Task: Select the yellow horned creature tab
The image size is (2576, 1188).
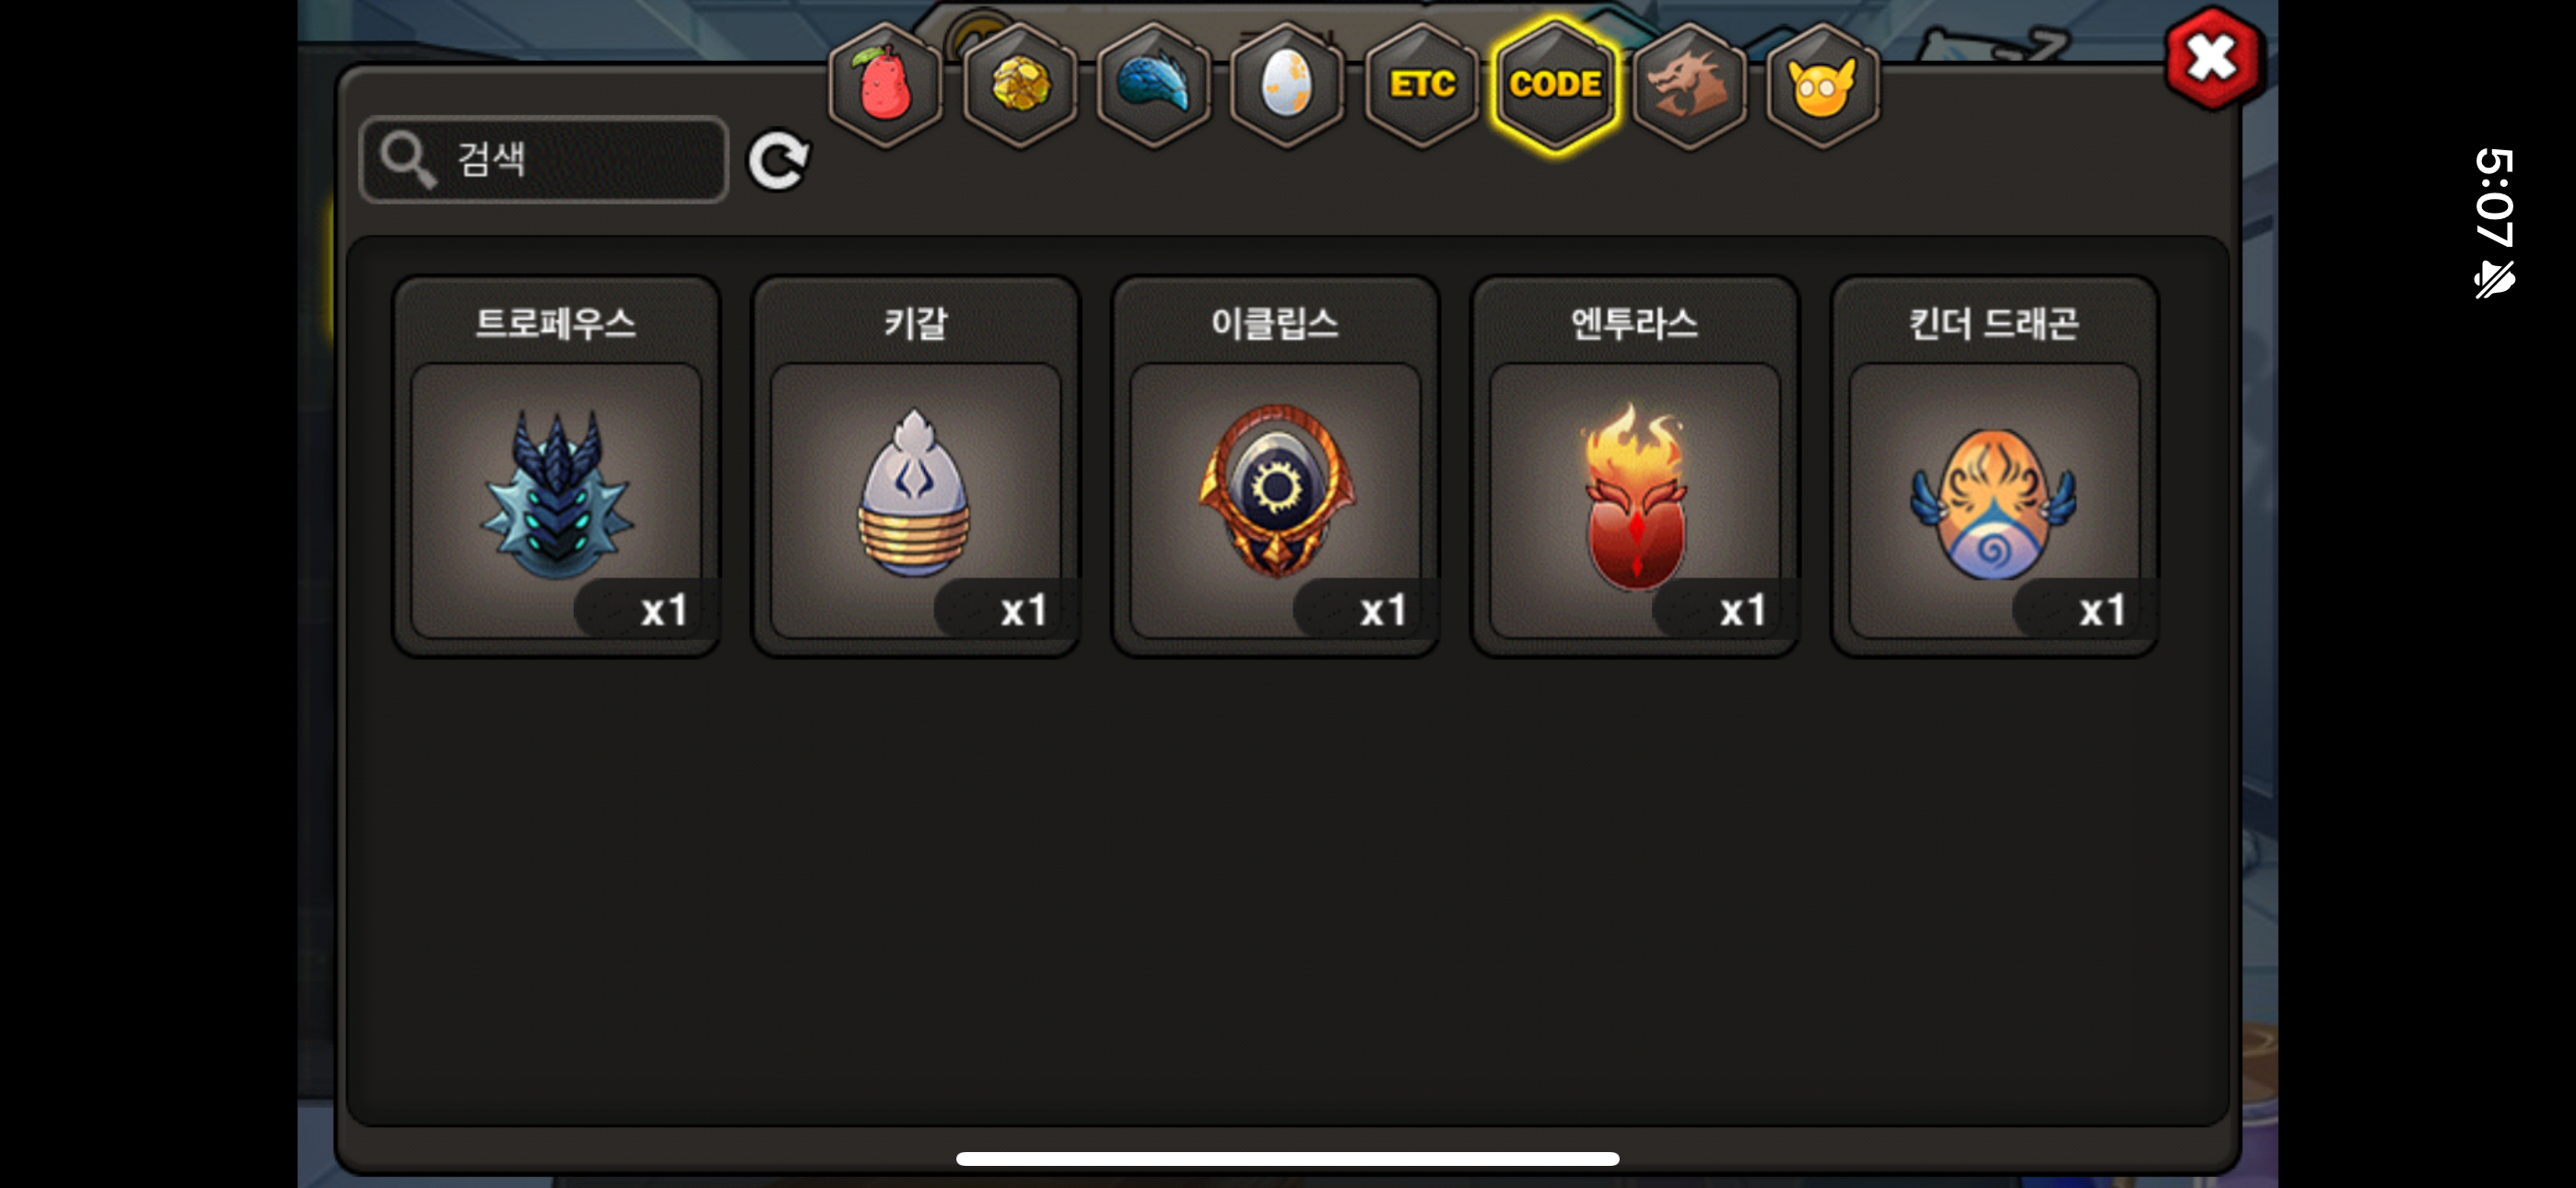Action: [1823, 85]
